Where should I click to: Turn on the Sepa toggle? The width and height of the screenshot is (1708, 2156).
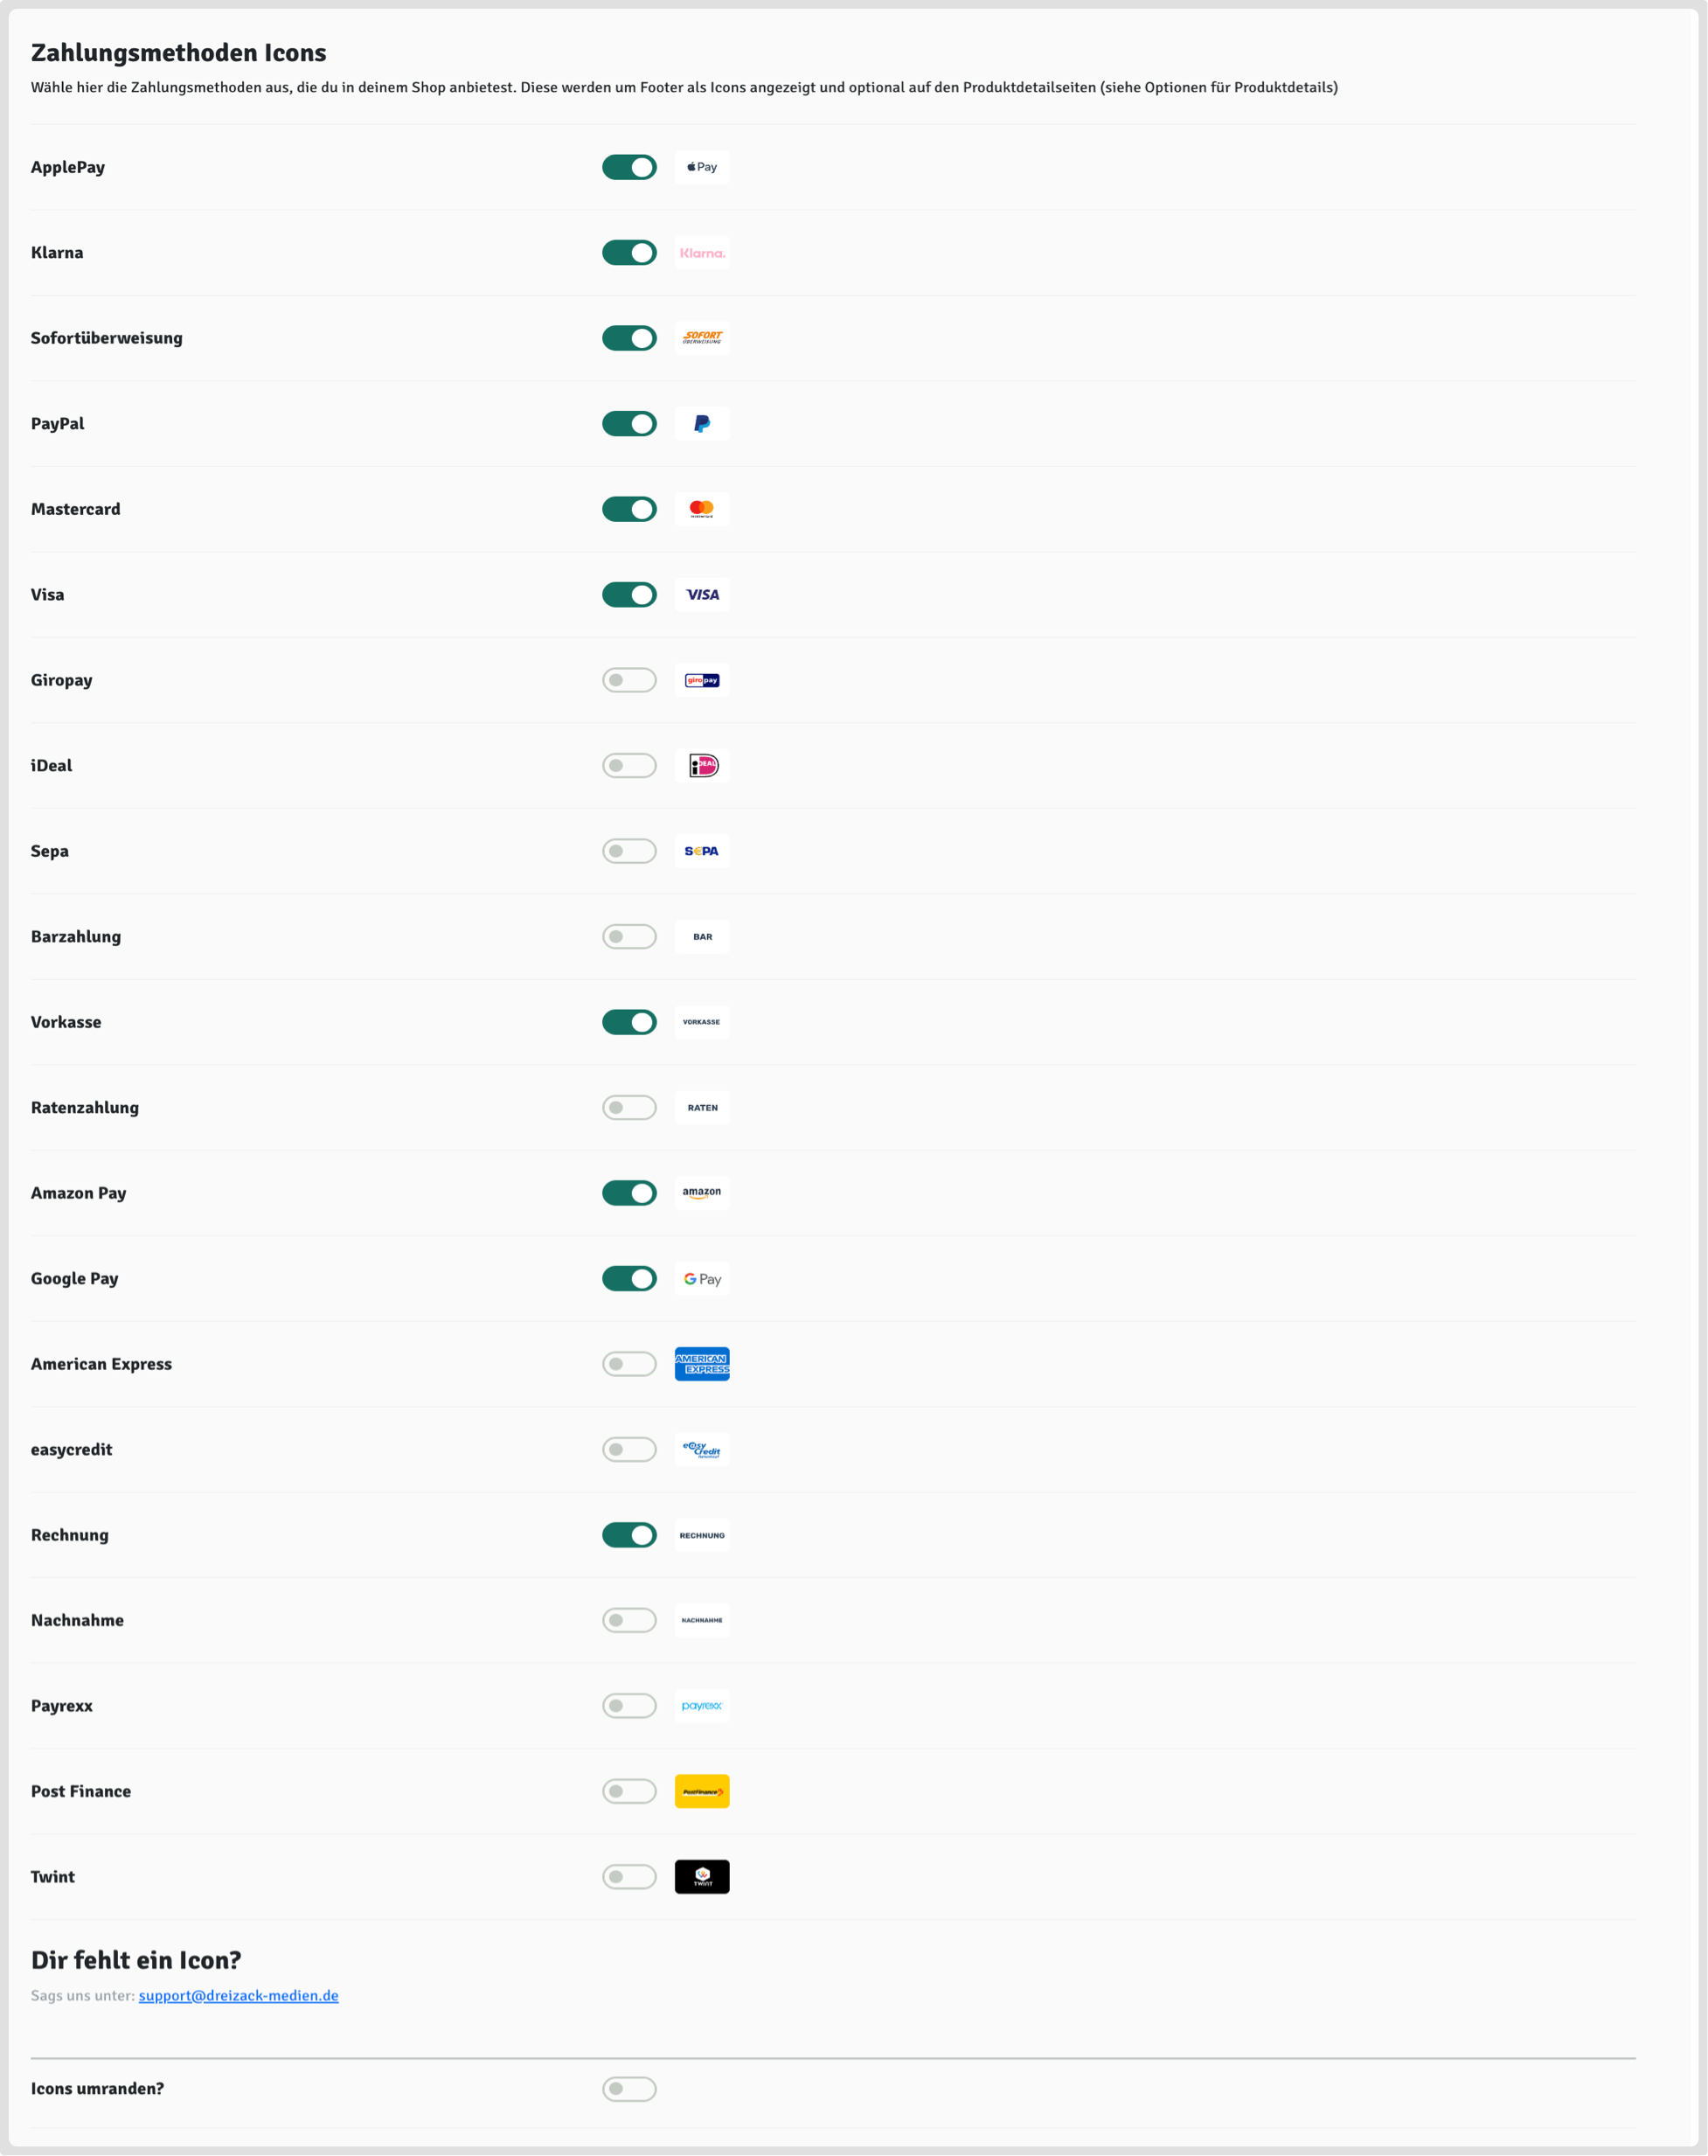click(x=629, y=851)
